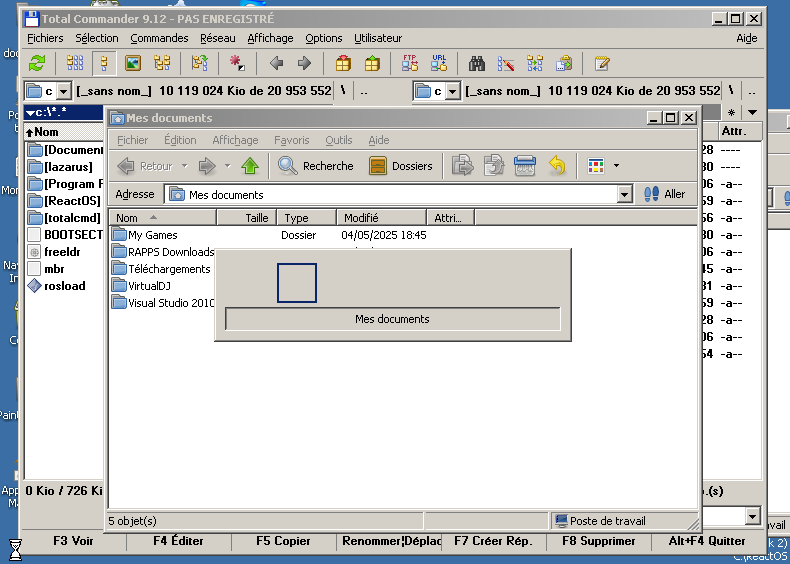790x564 pixels.
Task: Expand the Adresse bar dropdown
Action: (x=625, y=195)
